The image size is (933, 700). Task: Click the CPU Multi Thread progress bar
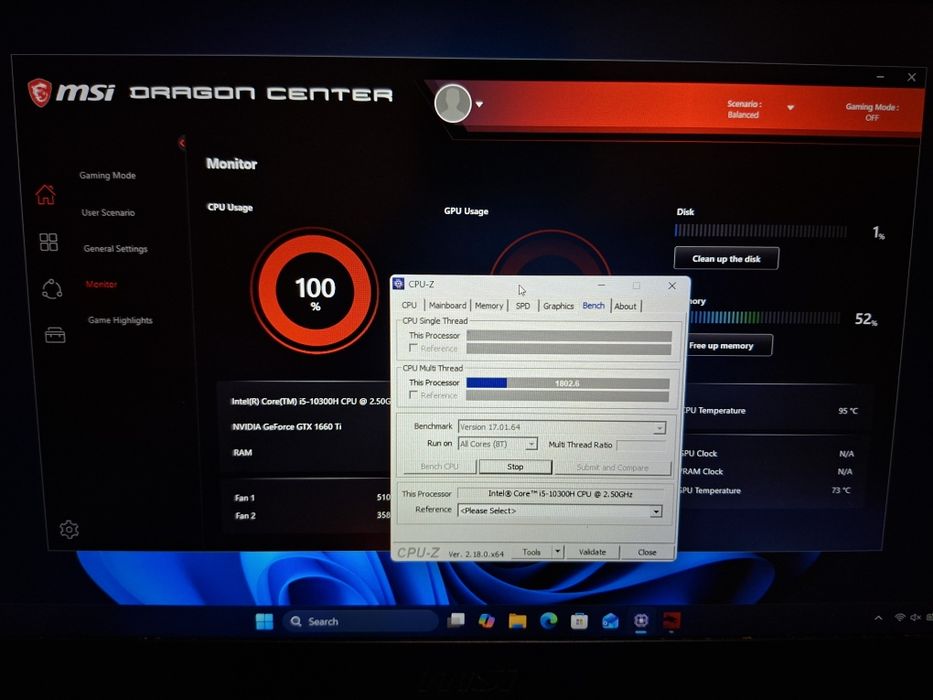tap(568, 383)
